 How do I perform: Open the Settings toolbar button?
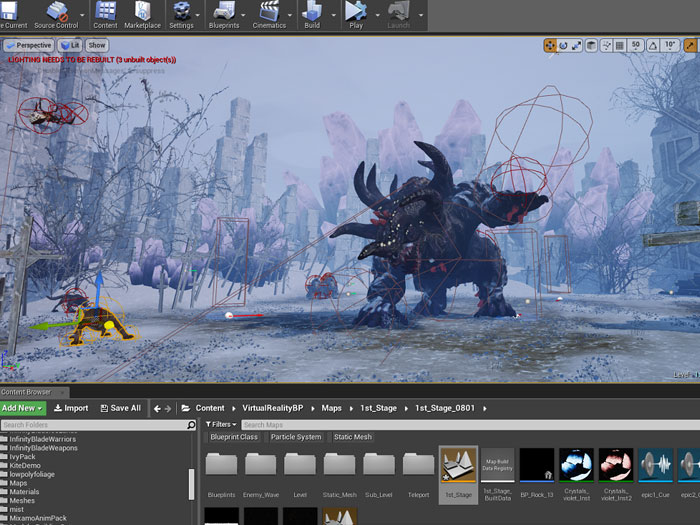click(181, 15)
